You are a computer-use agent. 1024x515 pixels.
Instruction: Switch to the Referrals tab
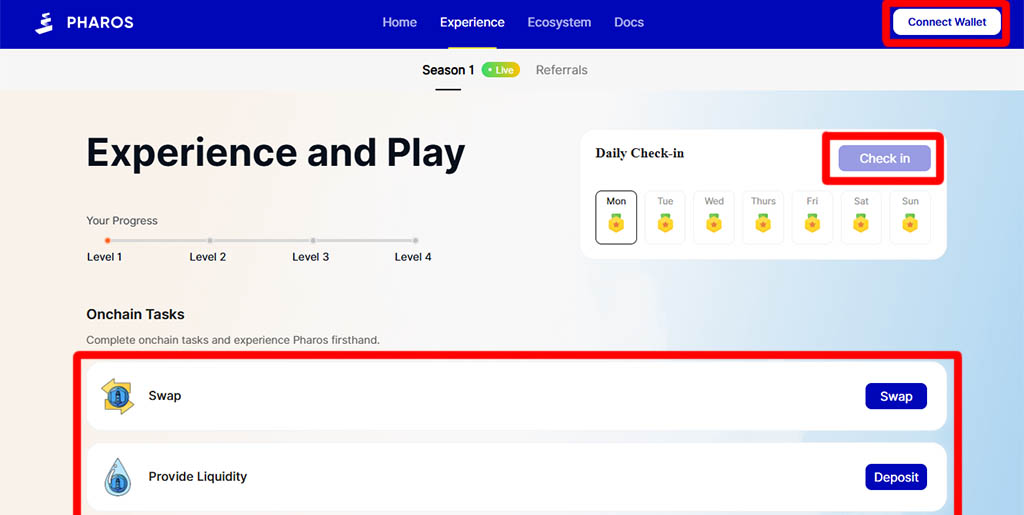click(562, 70)
